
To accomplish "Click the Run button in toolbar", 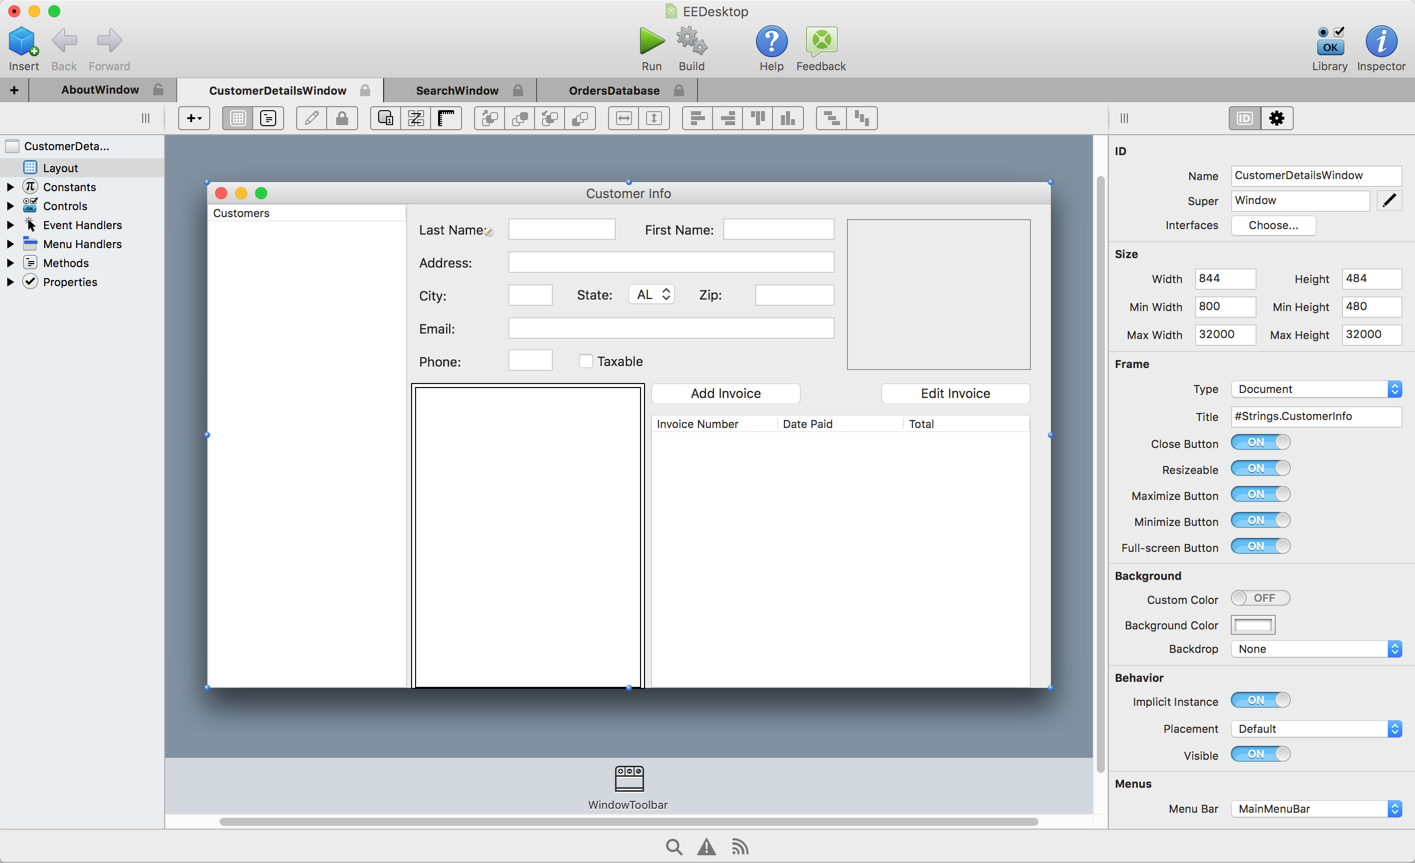I will tap(651, 42).
